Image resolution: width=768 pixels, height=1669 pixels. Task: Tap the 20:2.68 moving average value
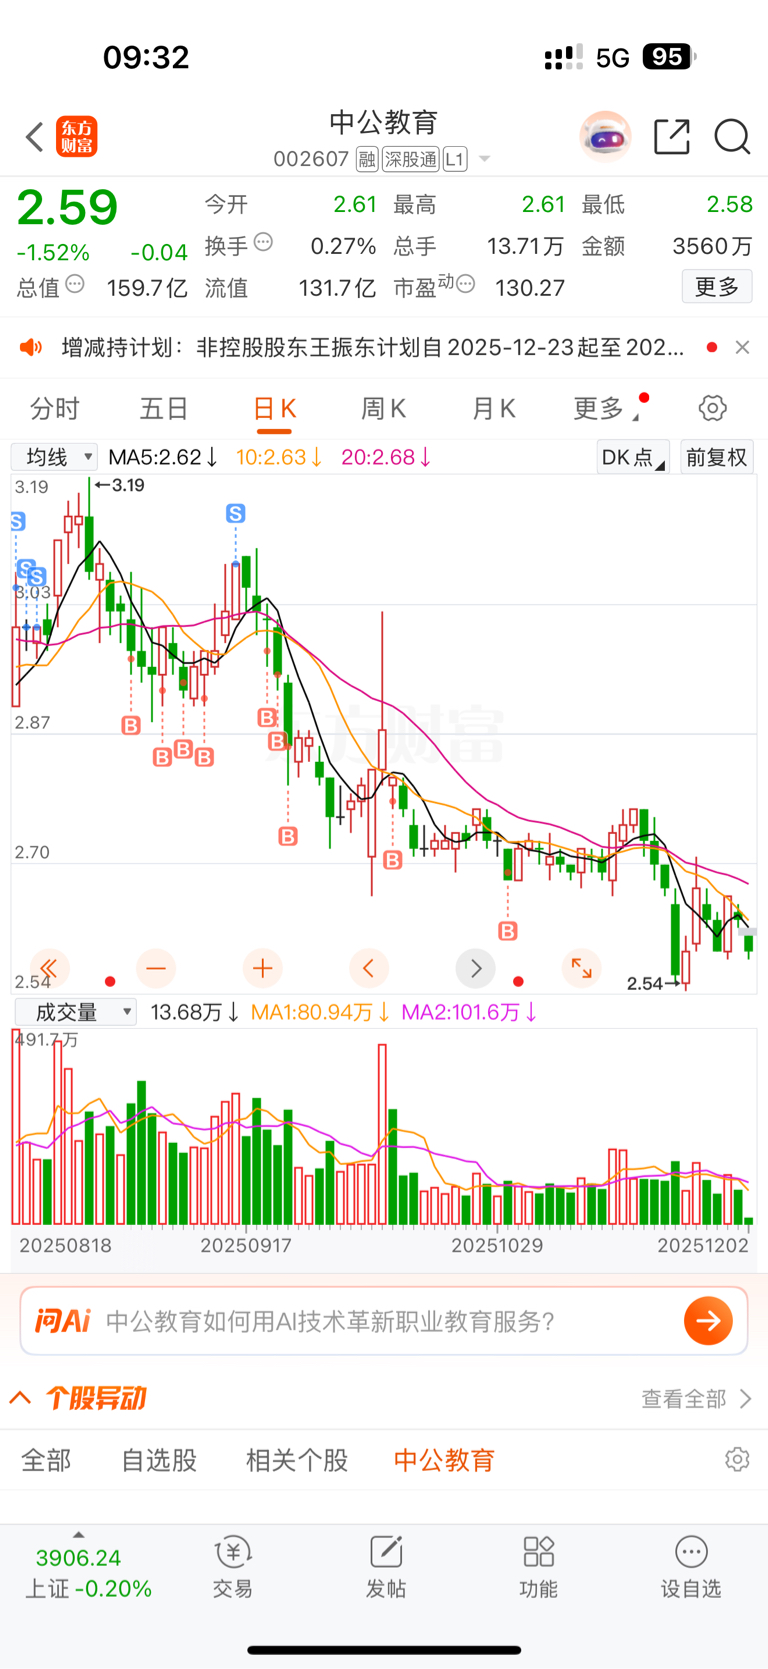click(x=386, y=457)
